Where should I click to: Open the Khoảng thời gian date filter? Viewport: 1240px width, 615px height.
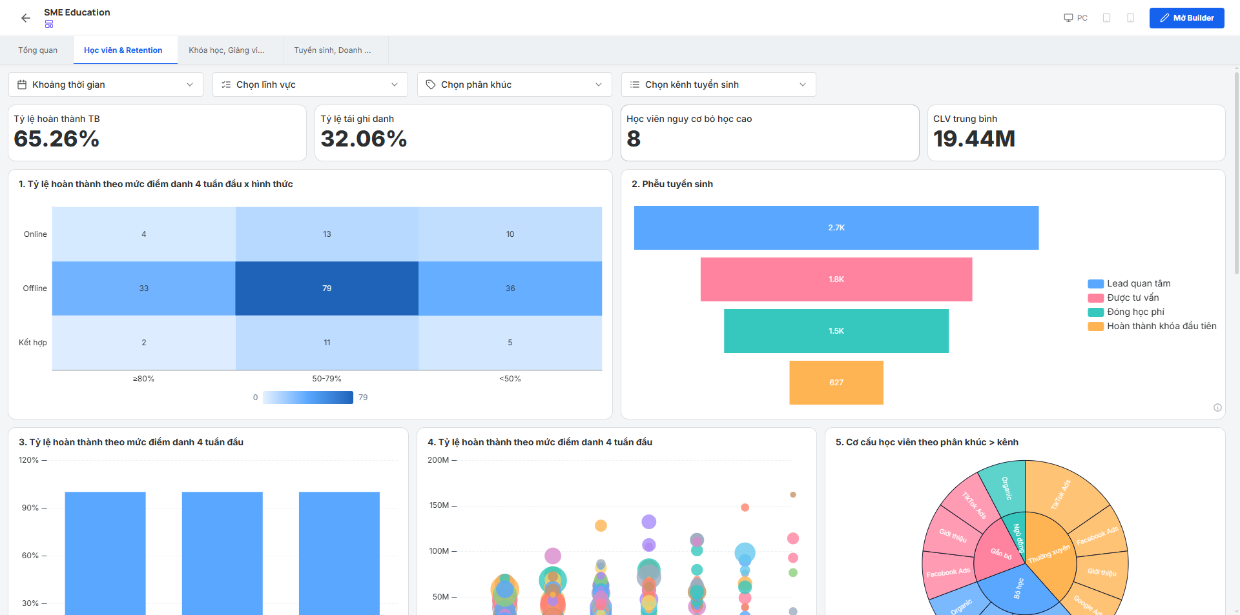point(106,85)
